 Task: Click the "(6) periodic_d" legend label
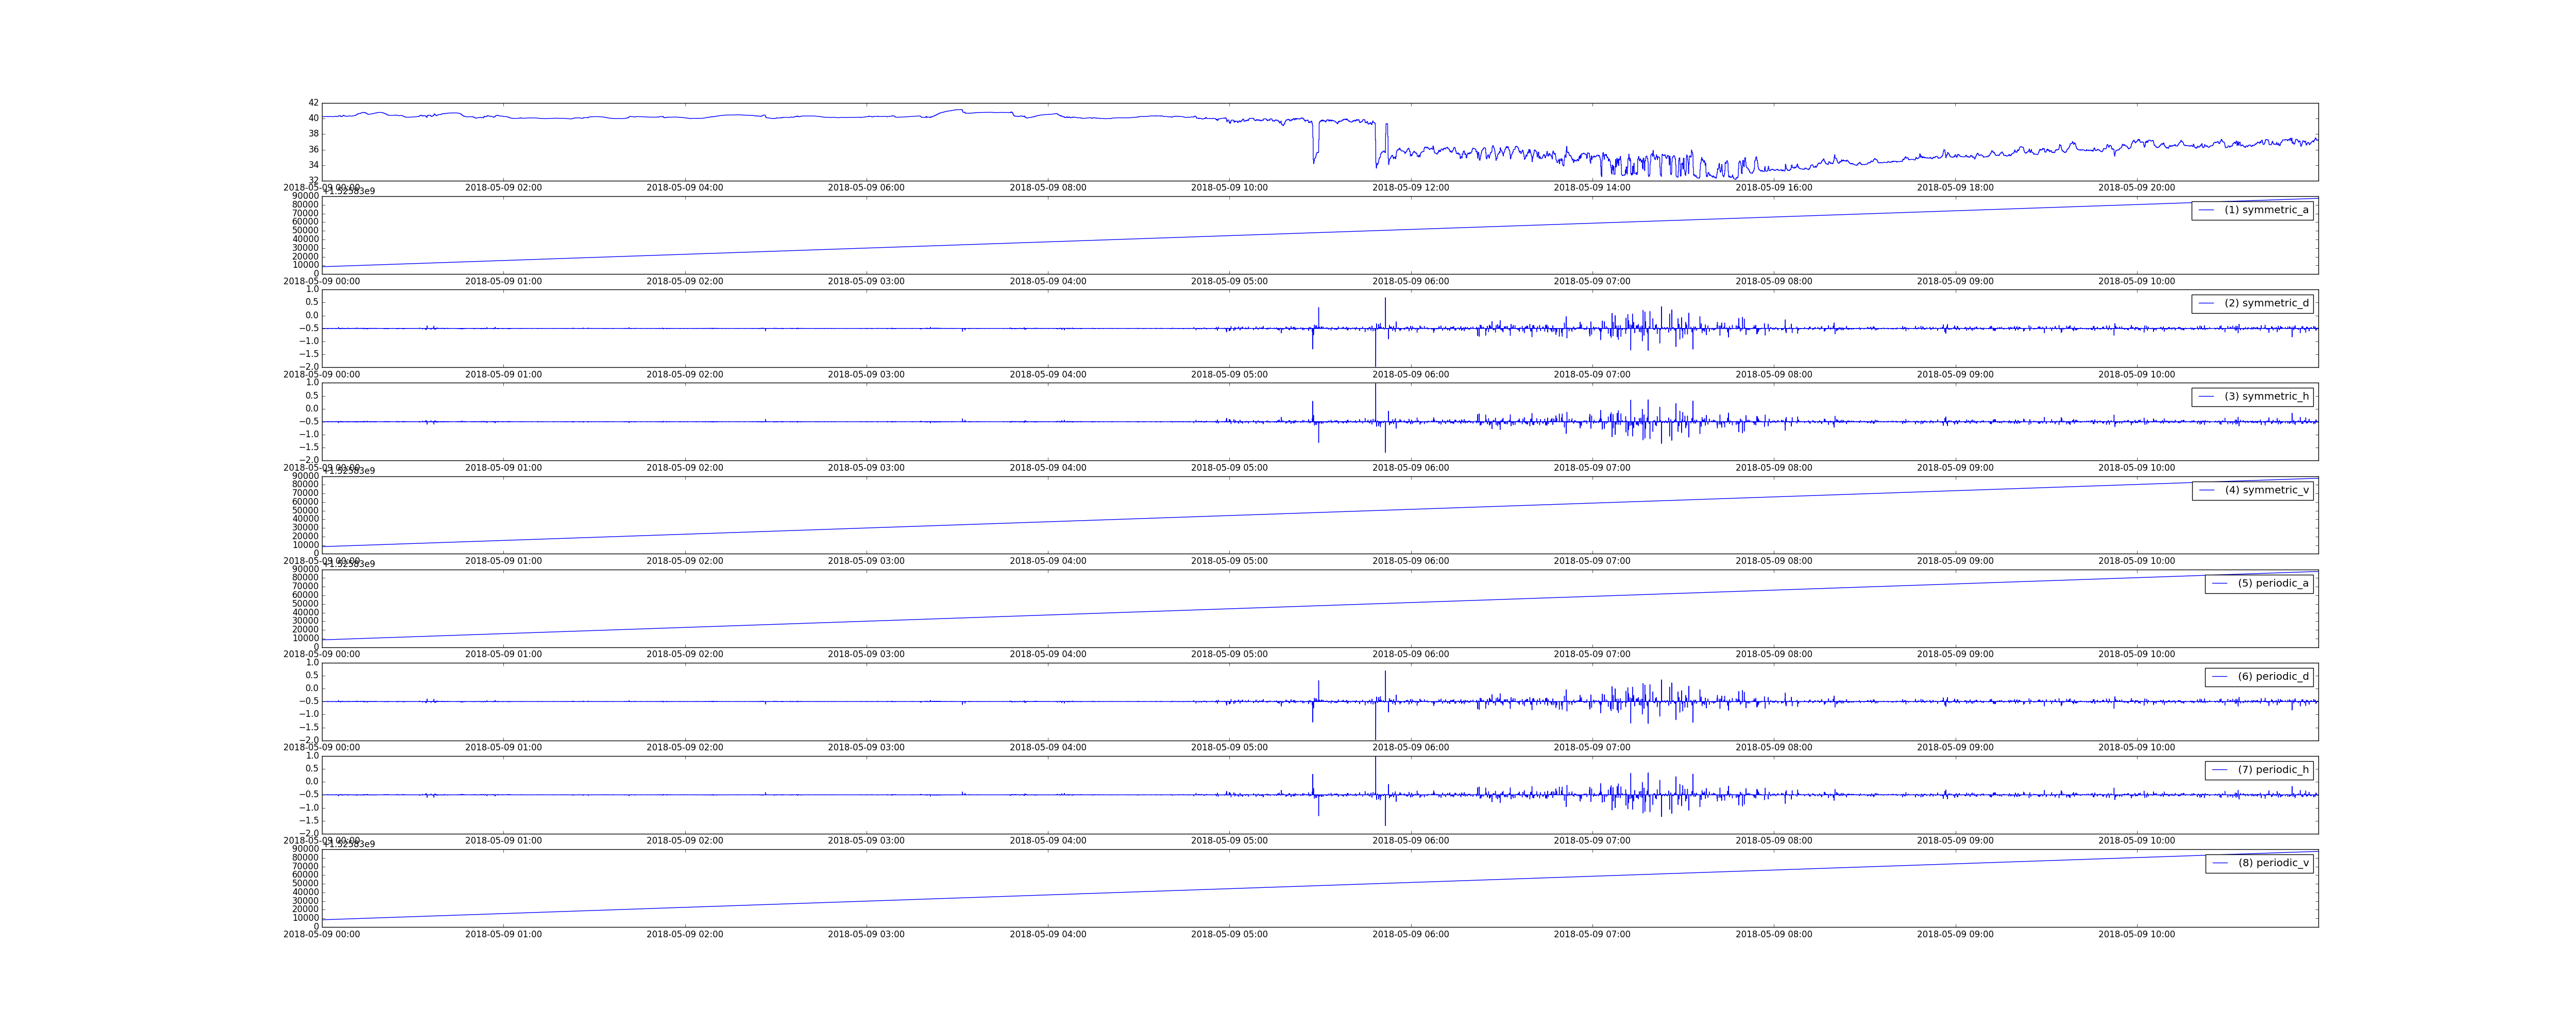2273,676
